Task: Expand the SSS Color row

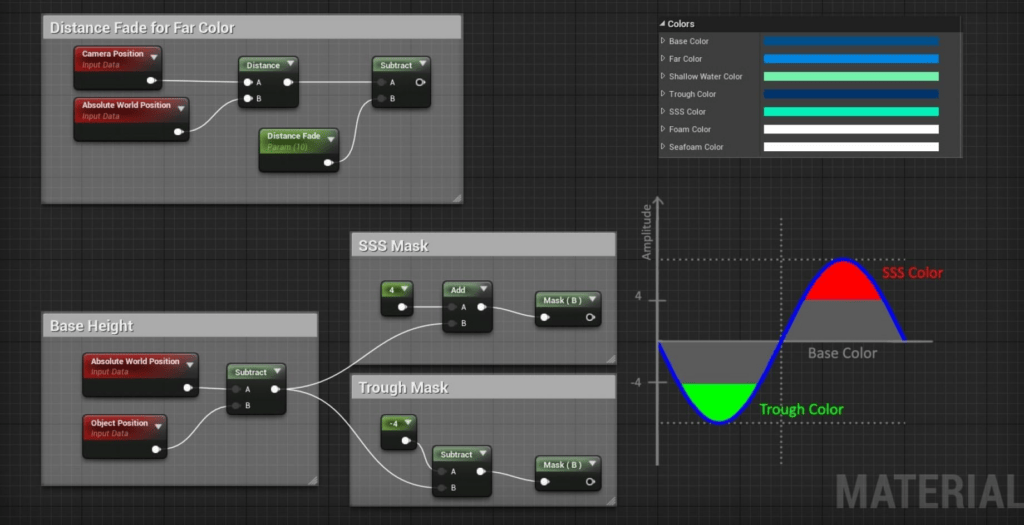Action: point(663,111)
